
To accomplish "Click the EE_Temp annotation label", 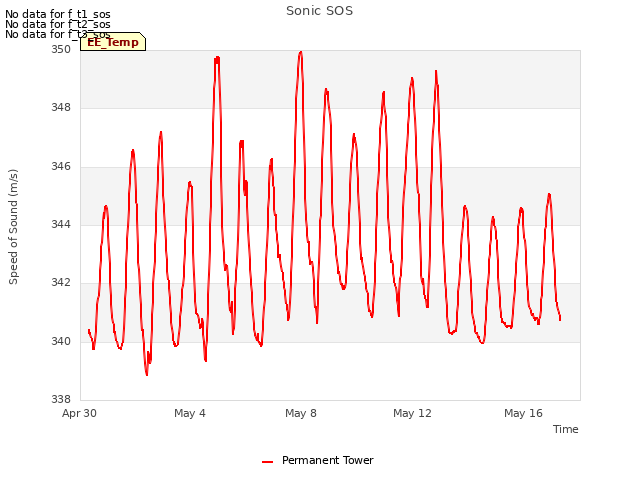I will 113,42.
